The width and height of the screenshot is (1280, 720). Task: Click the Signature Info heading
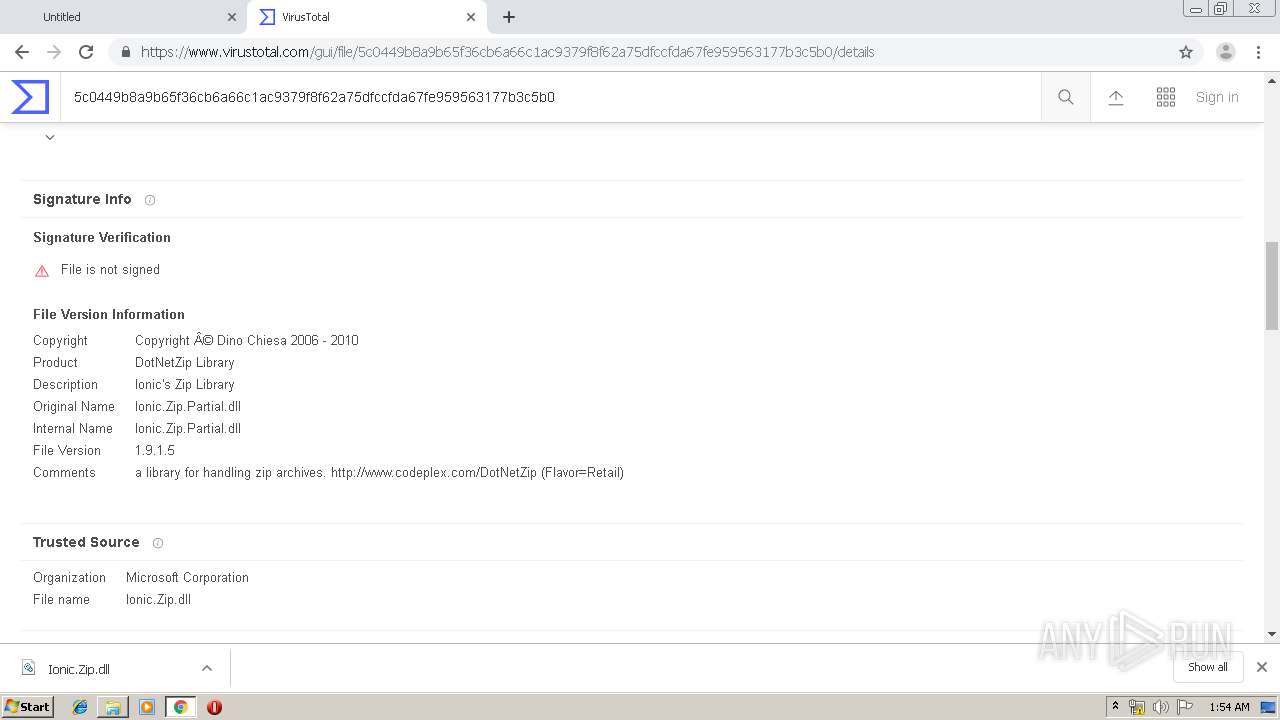(x=82, y=200)
